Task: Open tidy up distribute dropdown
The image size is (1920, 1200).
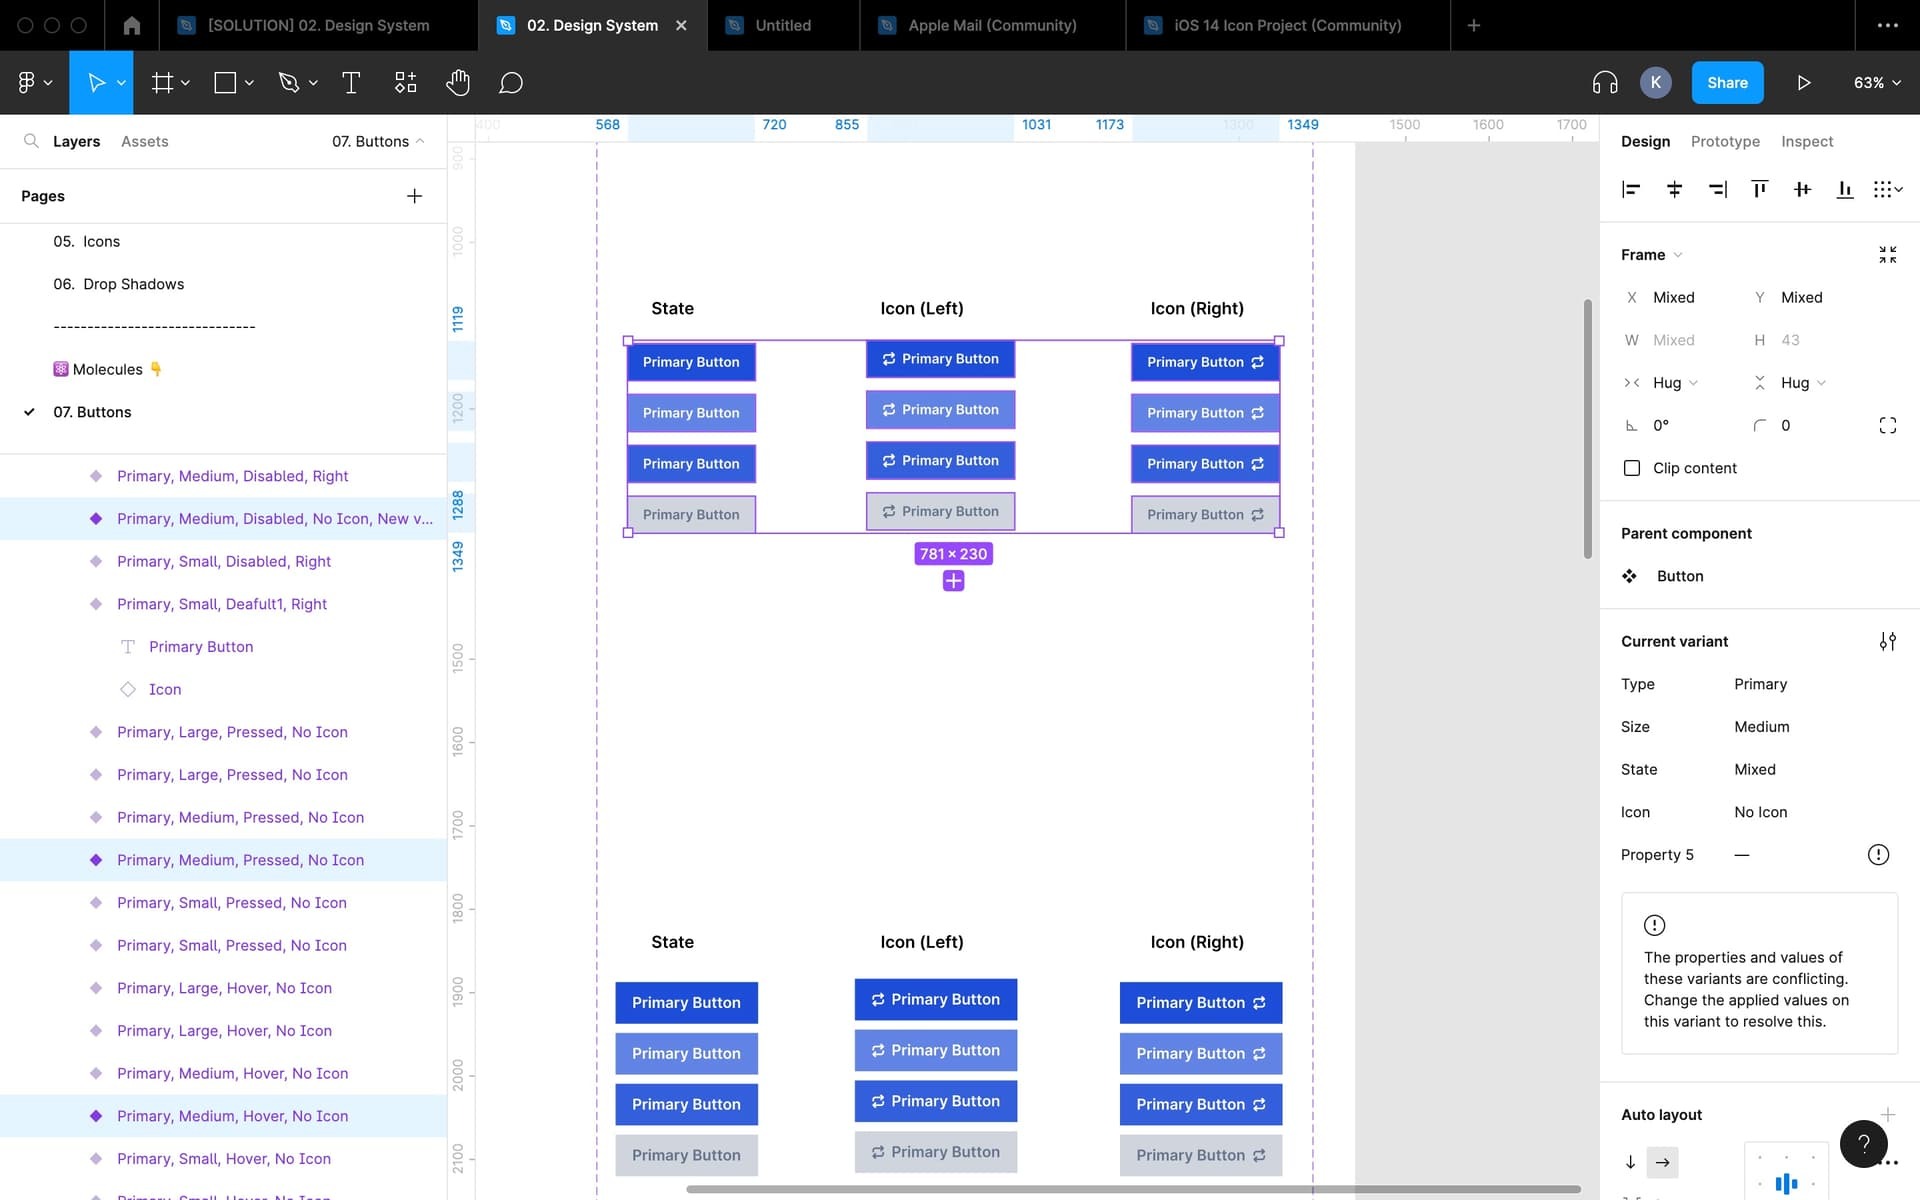Action: (x=1888, y=189)
